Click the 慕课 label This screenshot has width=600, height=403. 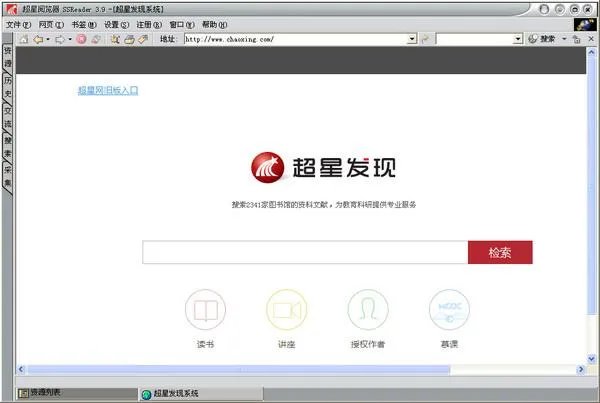pos(449,344)
